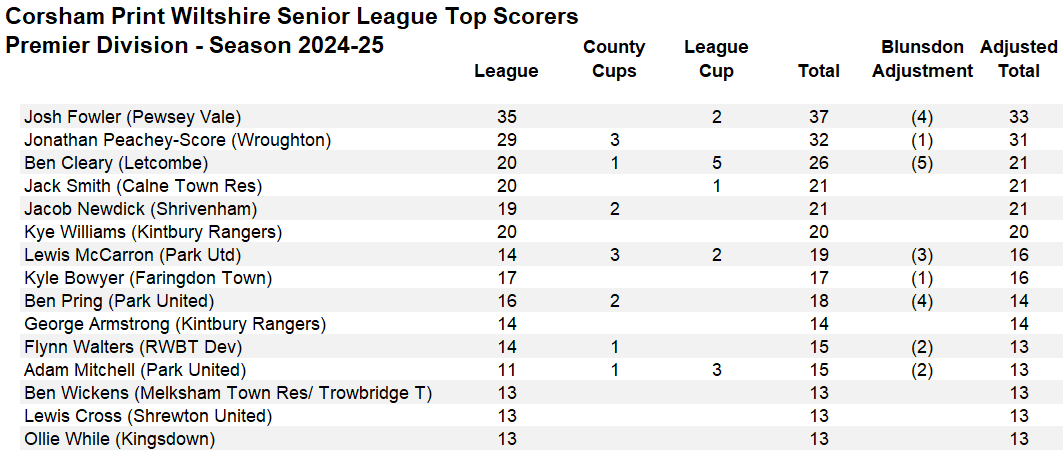Screen dimensions: 1063x450
Task: Select Ben Cleary's Blunsdon Adjustment value (5)
Action: pyautogui.click(x=922, y=163)
